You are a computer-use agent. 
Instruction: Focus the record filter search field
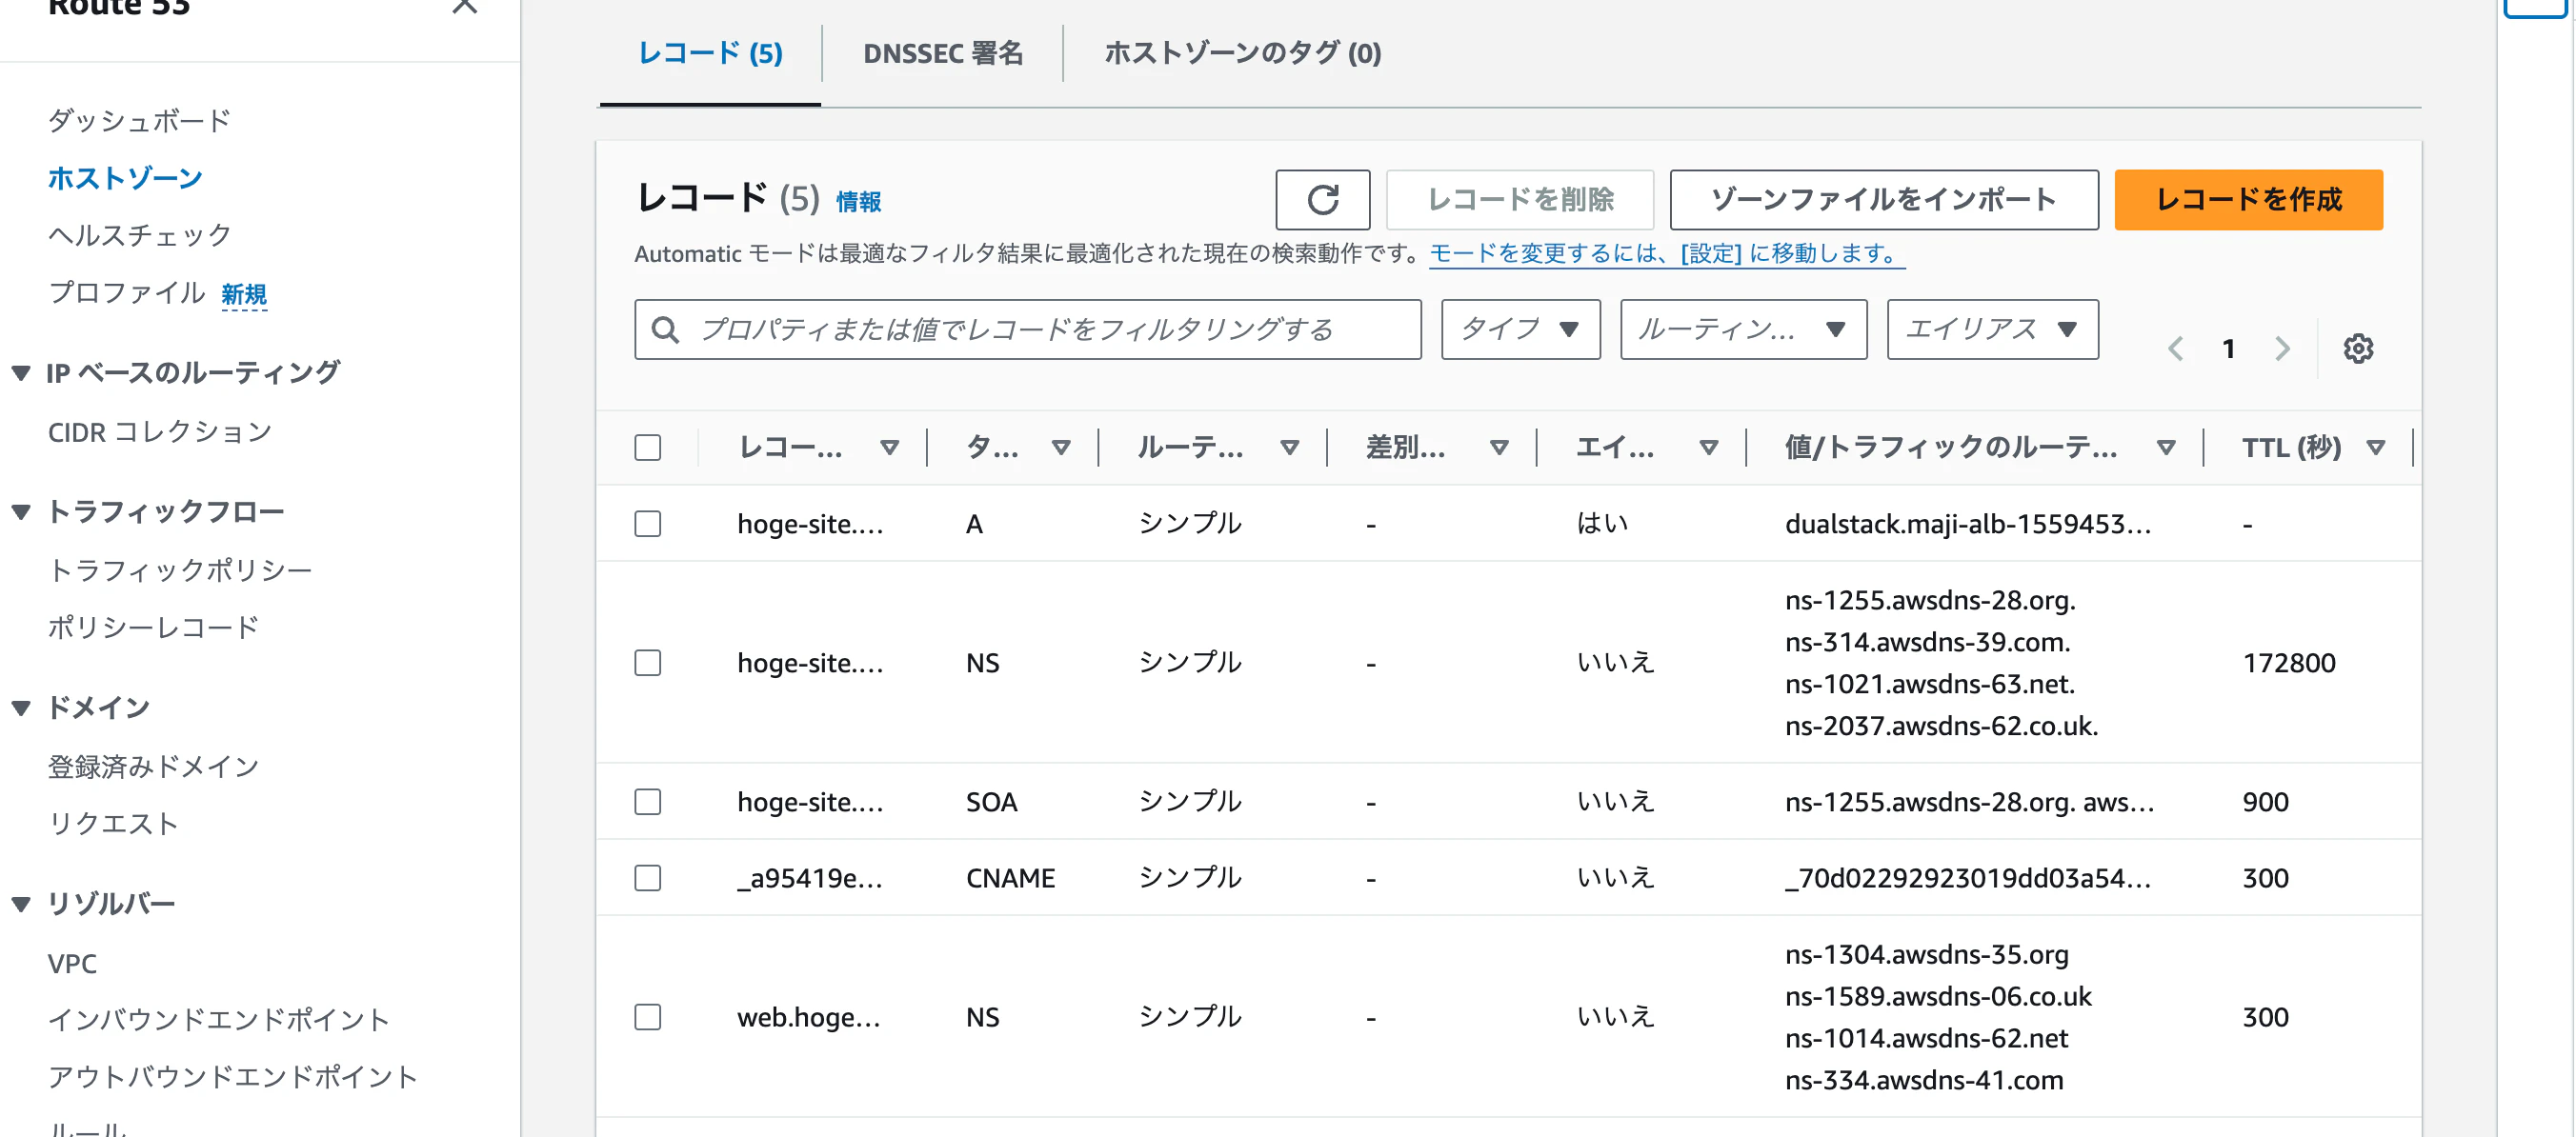tap(1027, 329)
